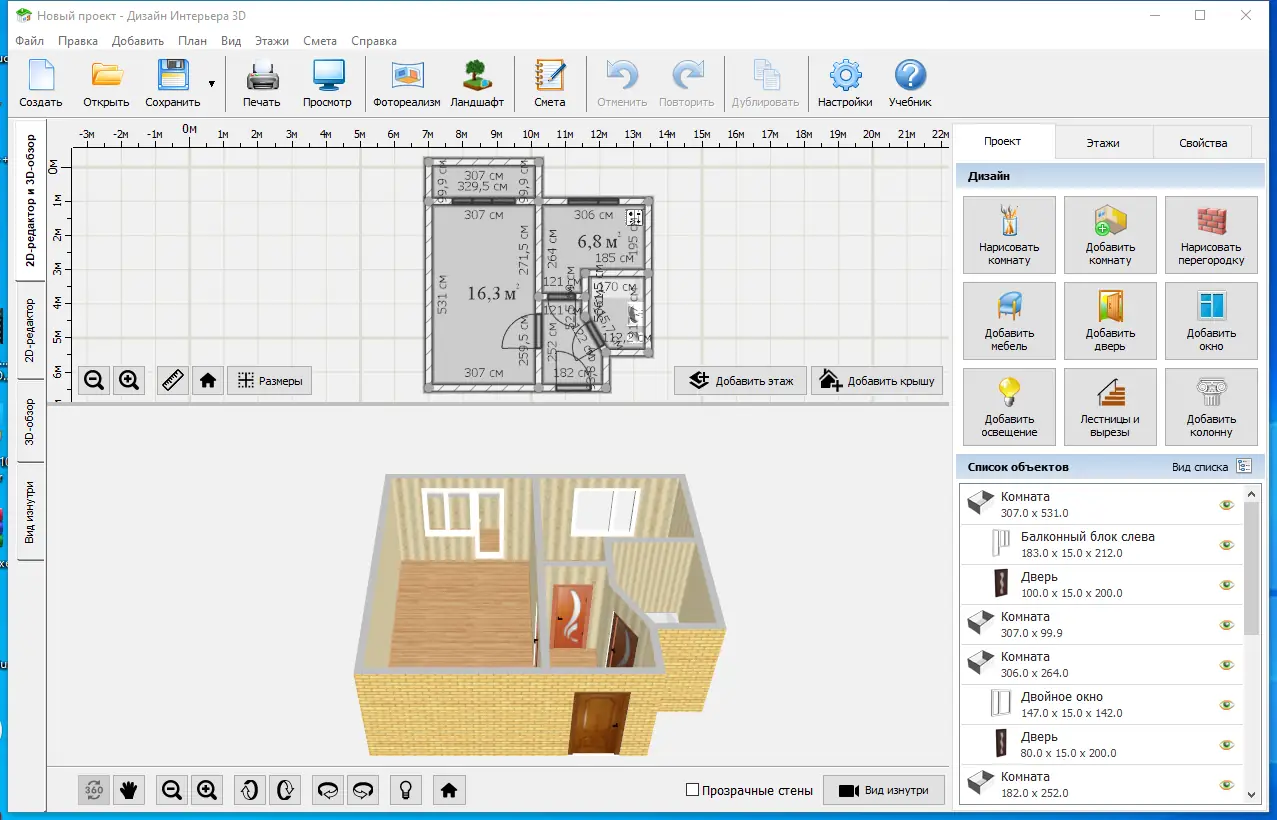Select the Проект tab
The width and height of the screenshot is (1277, 820).
1002,142
